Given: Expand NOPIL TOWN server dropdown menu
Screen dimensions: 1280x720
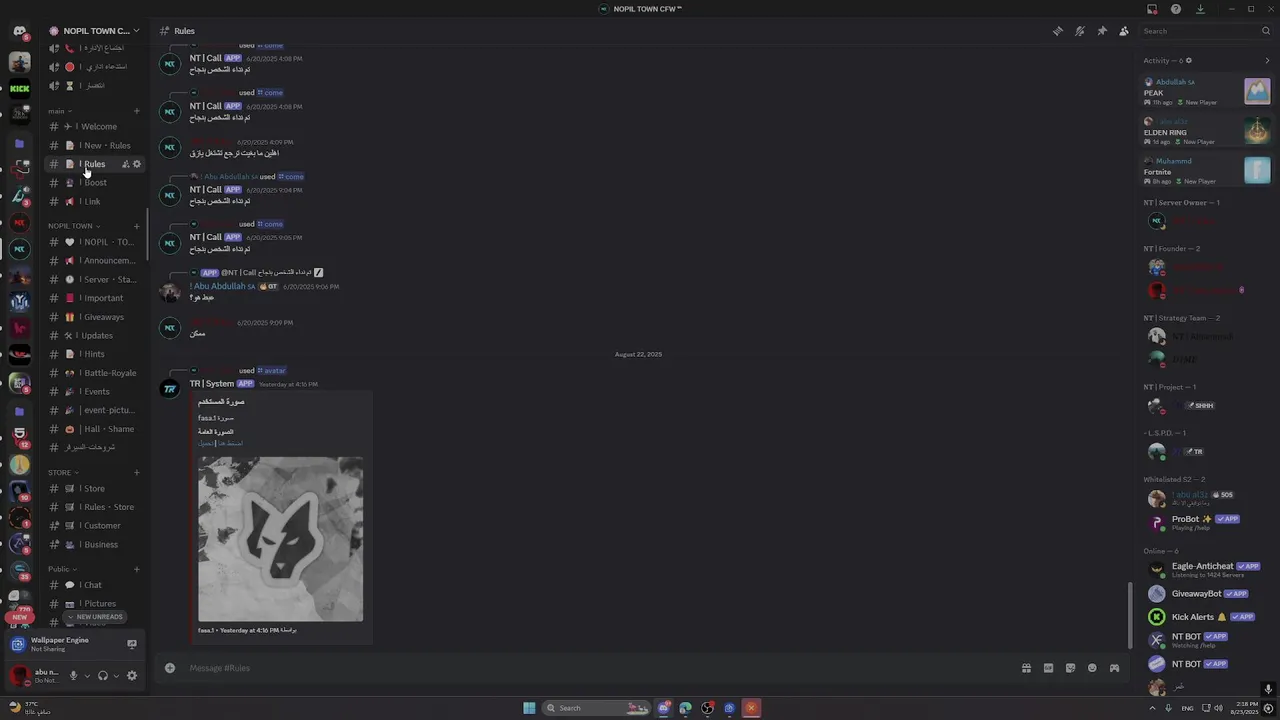Looking at the screenshot, I should coord(96,31).
